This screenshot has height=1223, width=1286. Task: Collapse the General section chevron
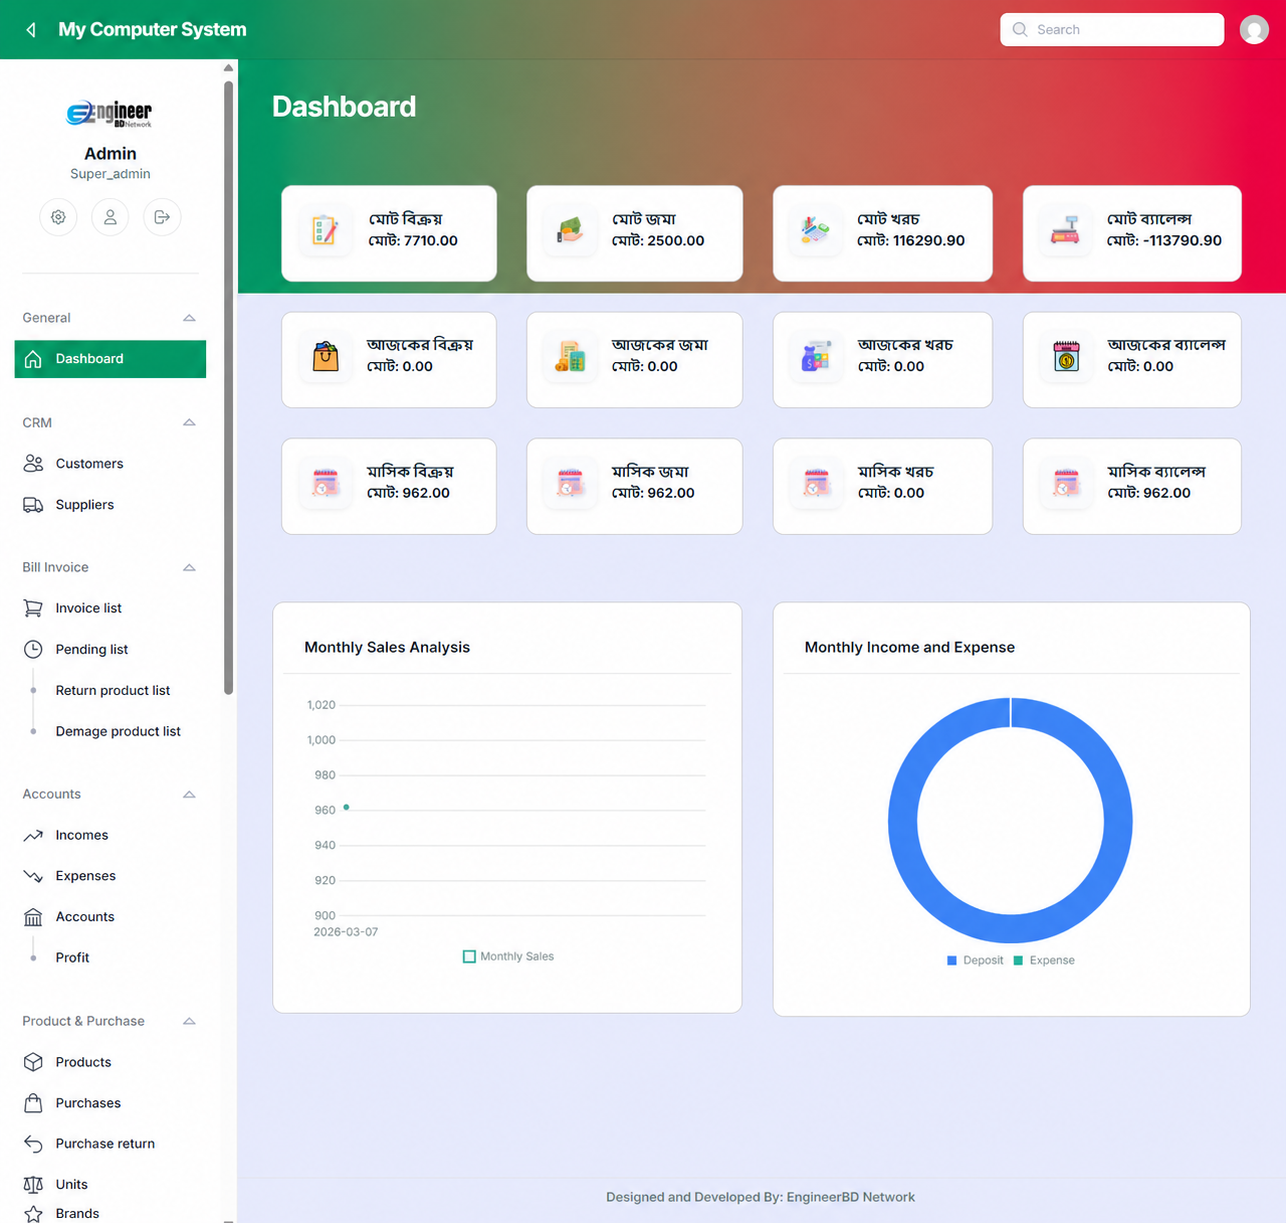pyautogui.click(x=189, y=318)
